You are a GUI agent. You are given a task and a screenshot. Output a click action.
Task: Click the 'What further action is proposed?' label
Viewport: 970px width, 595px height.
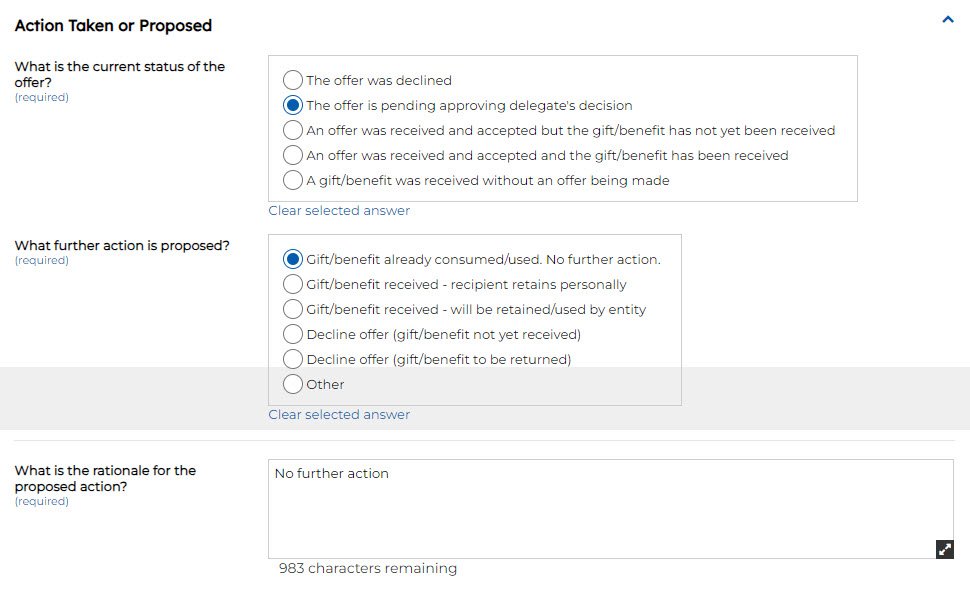click(x=122, y=246)
